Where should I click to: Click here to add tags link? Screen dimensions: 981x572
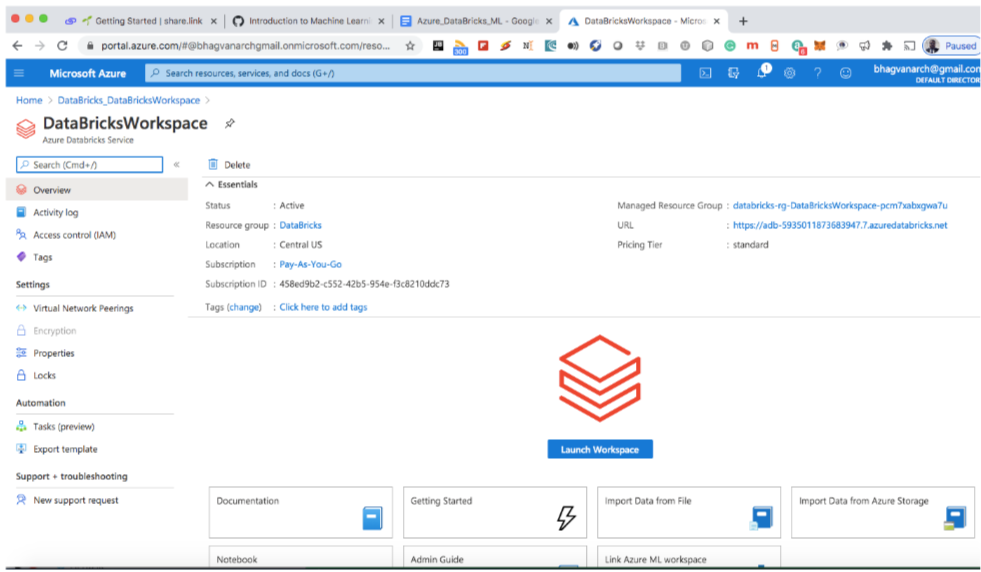coord(323,307)
